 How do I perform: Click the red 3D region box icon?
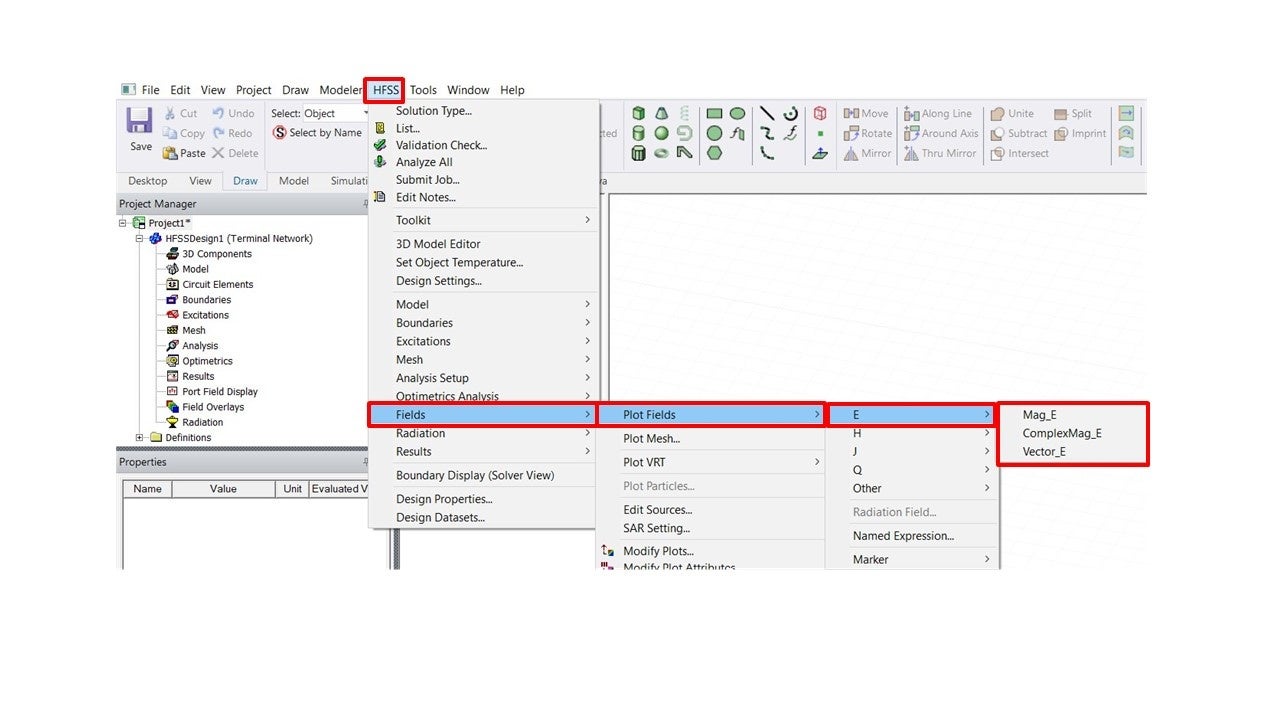pyautogui.click(x=820, y=113)
